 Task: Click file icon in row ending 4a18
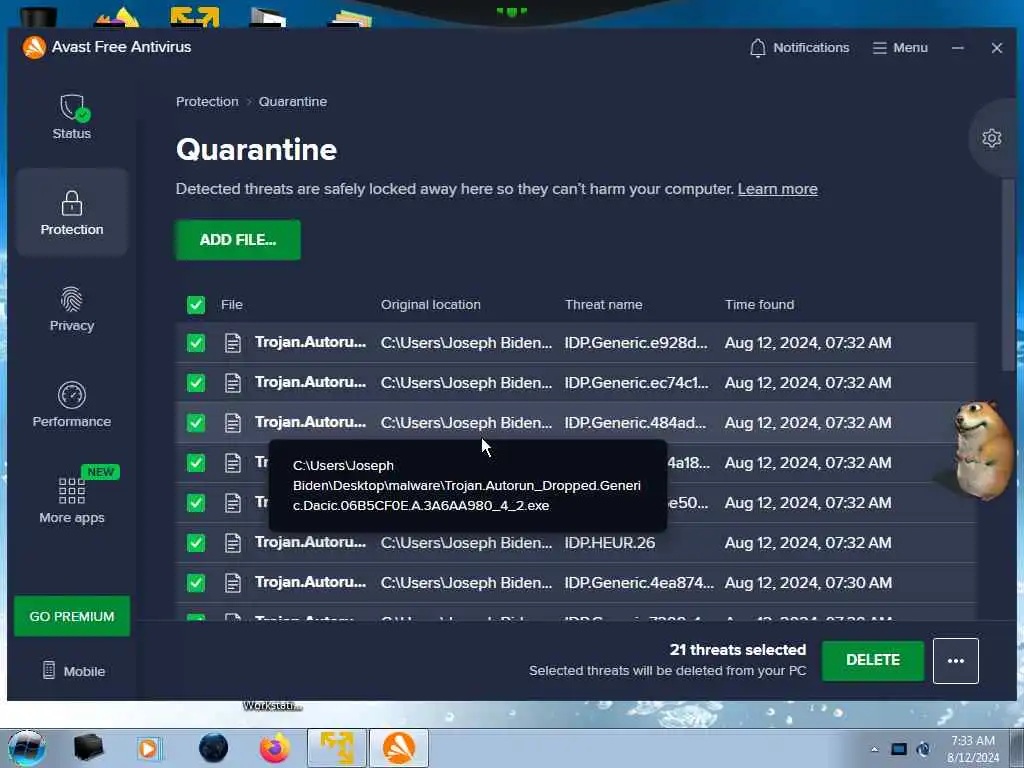pyautogui.click(x=232, y=463)
